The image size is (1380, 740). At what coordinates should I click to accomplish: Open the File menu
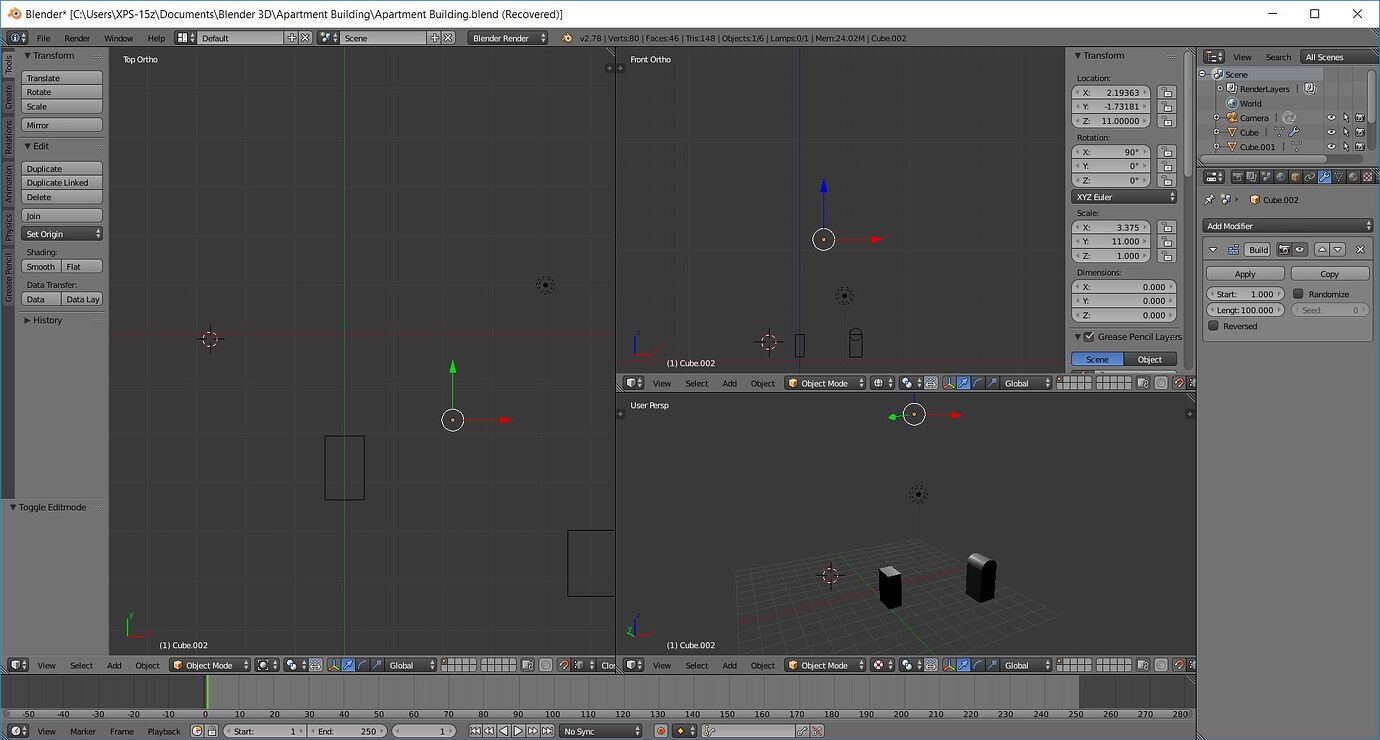click(43, 38)
